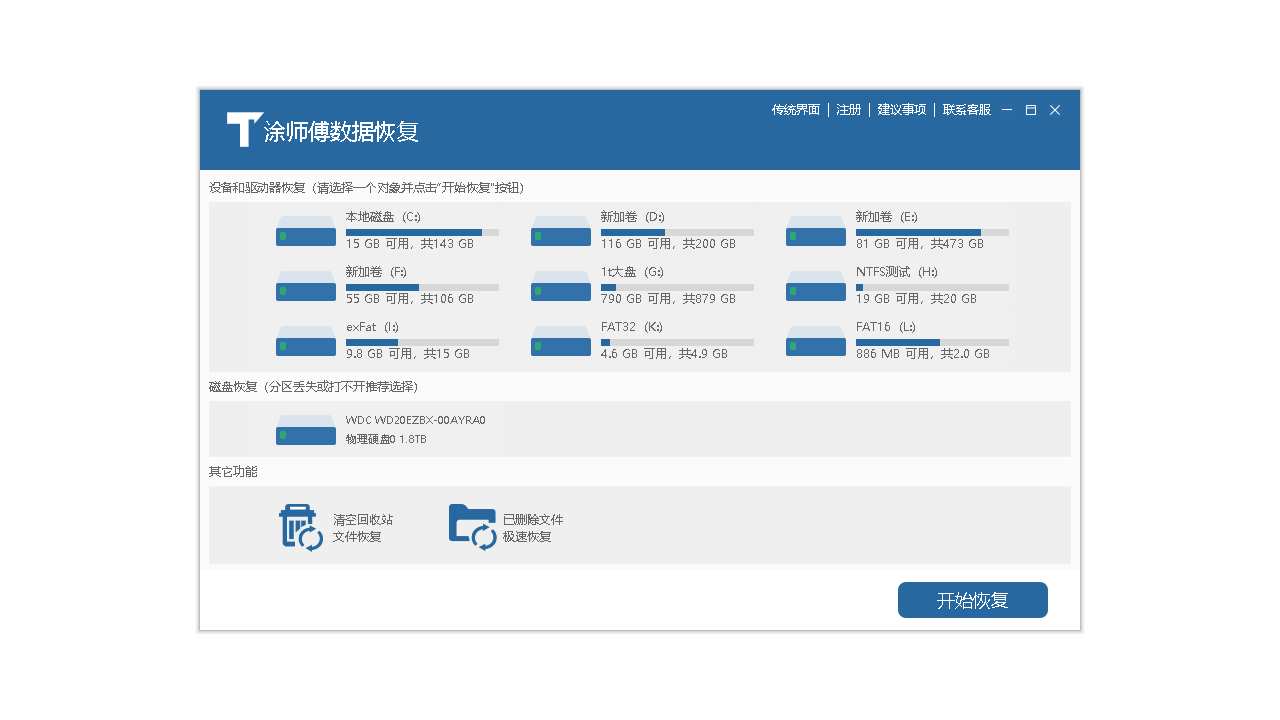Choose the E: volume drive icon
This screenshot has width=1280, height=720.
(816, 231)
